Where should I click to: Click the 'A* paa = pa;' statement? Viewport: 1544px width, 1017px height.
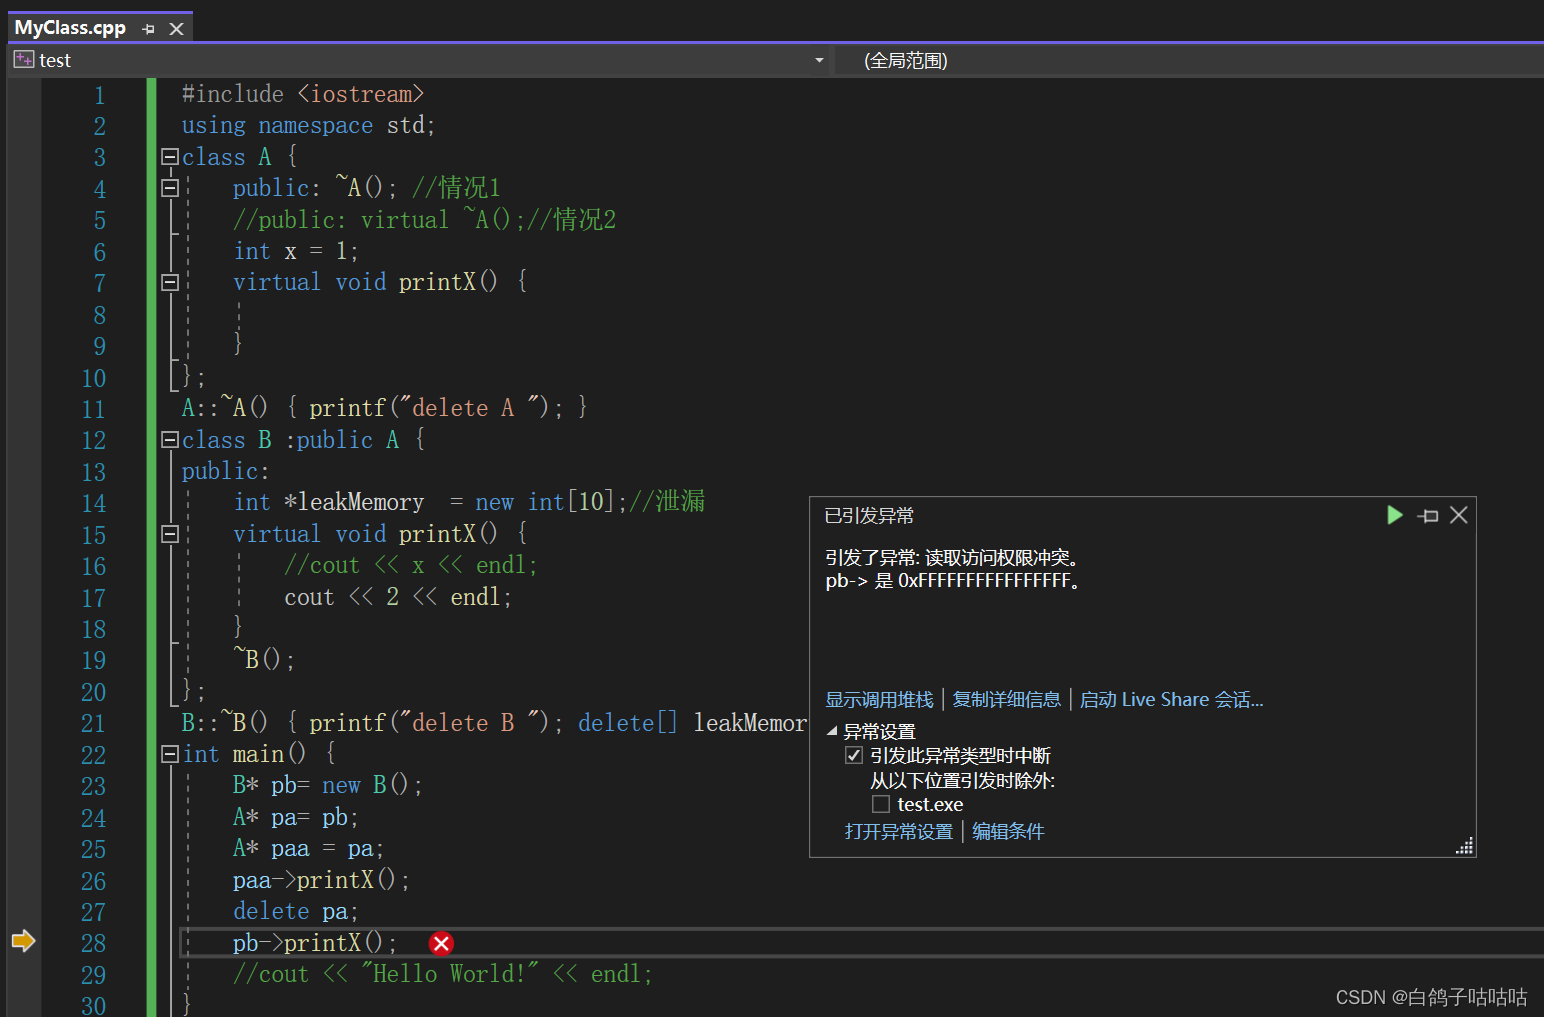coord(308,849)
